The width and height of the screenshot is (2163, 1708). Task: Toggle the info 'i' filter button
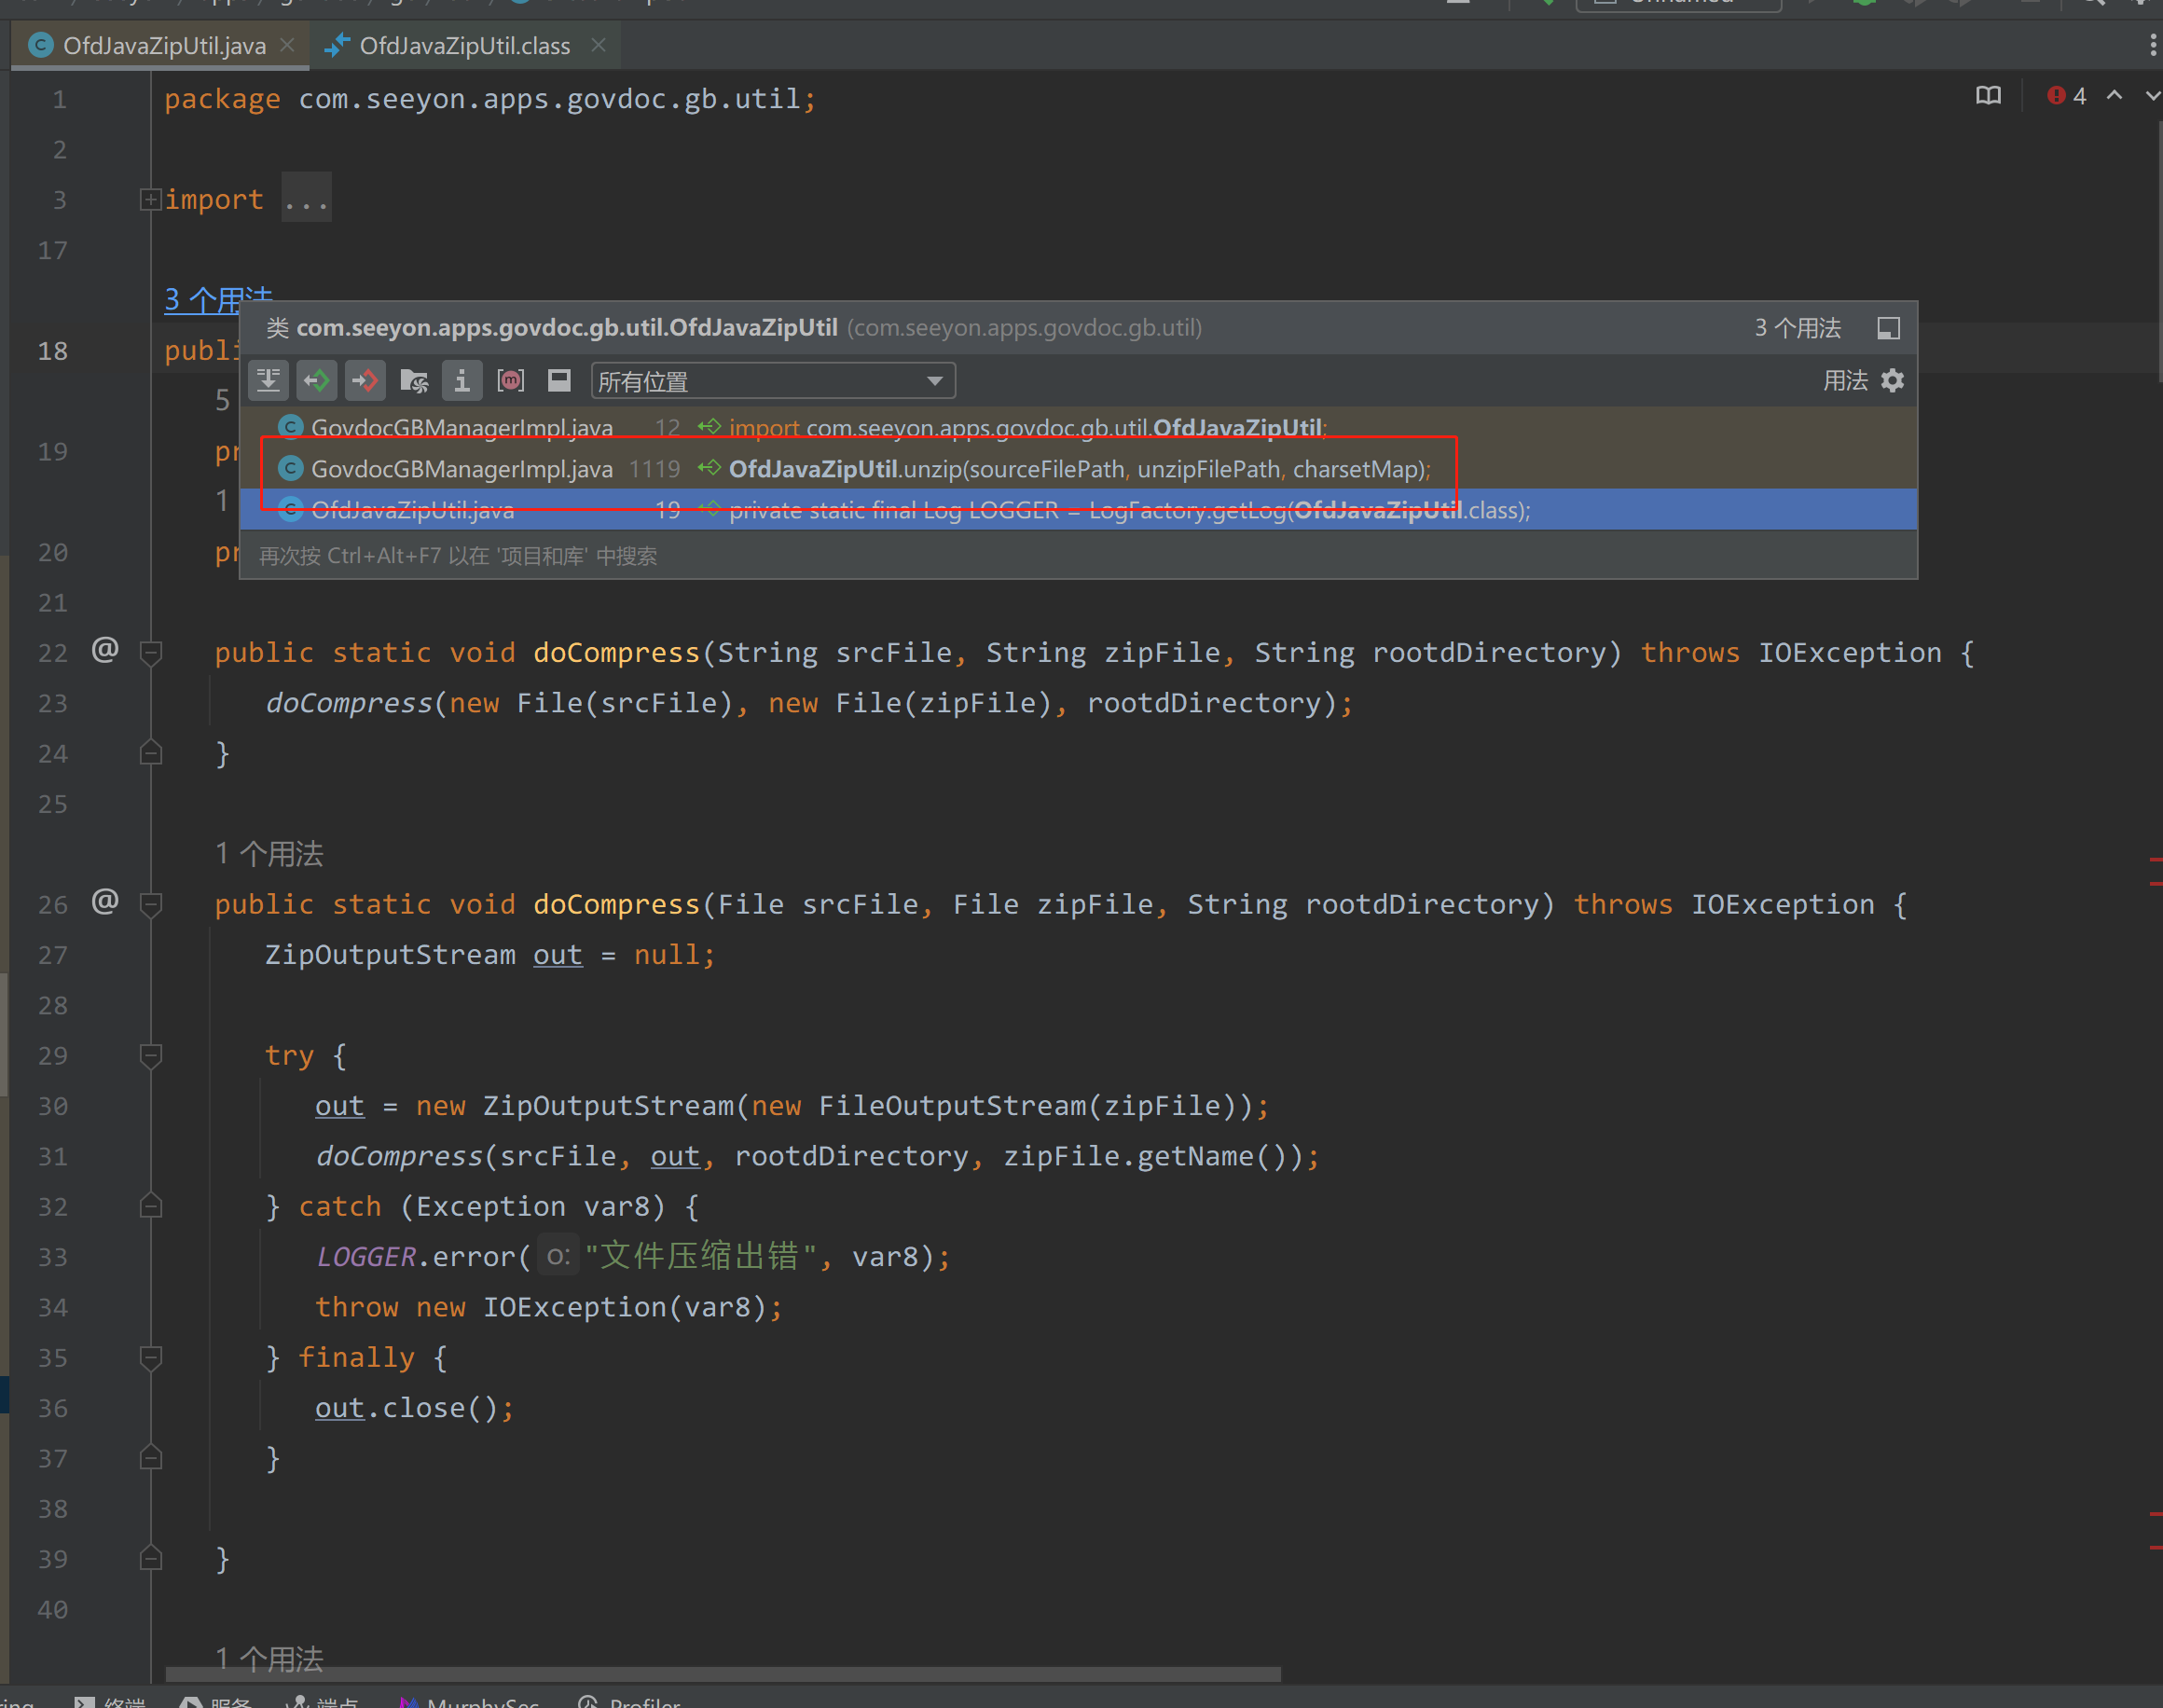point(461,381)
